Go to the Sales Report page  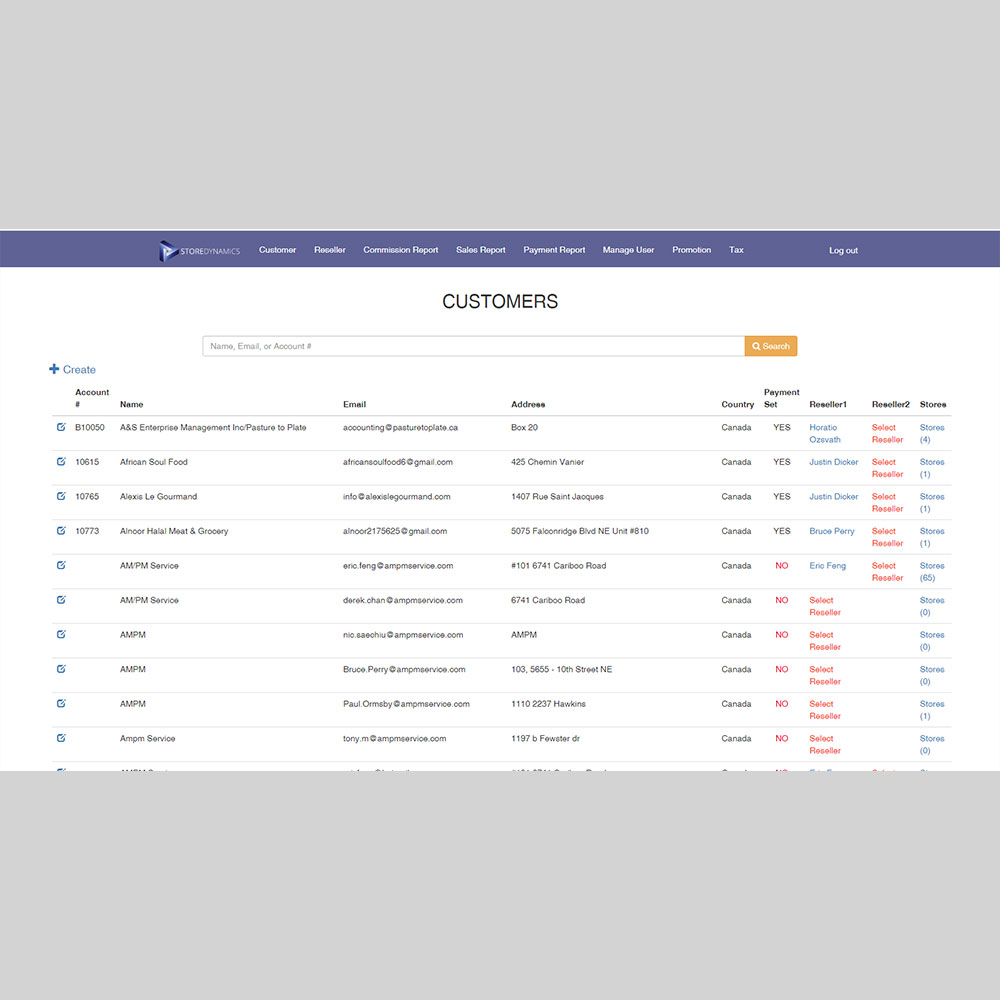tap(480, 250)
